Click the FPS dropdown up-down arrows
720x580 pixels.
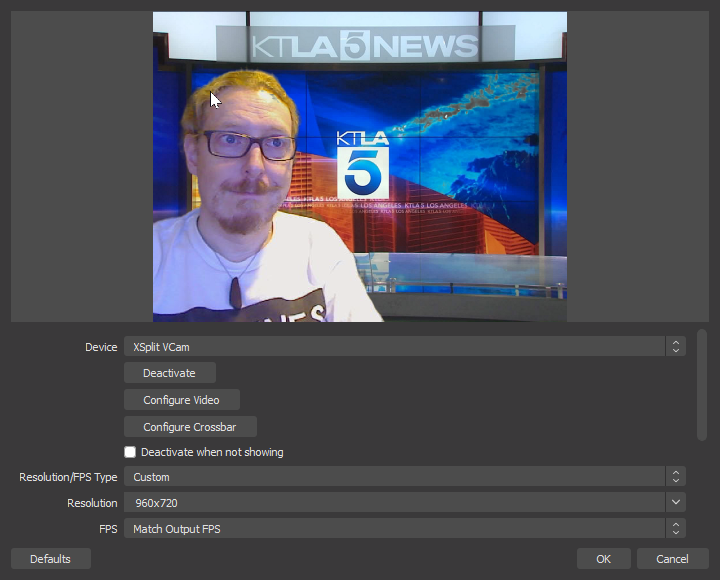pos(675,529)
